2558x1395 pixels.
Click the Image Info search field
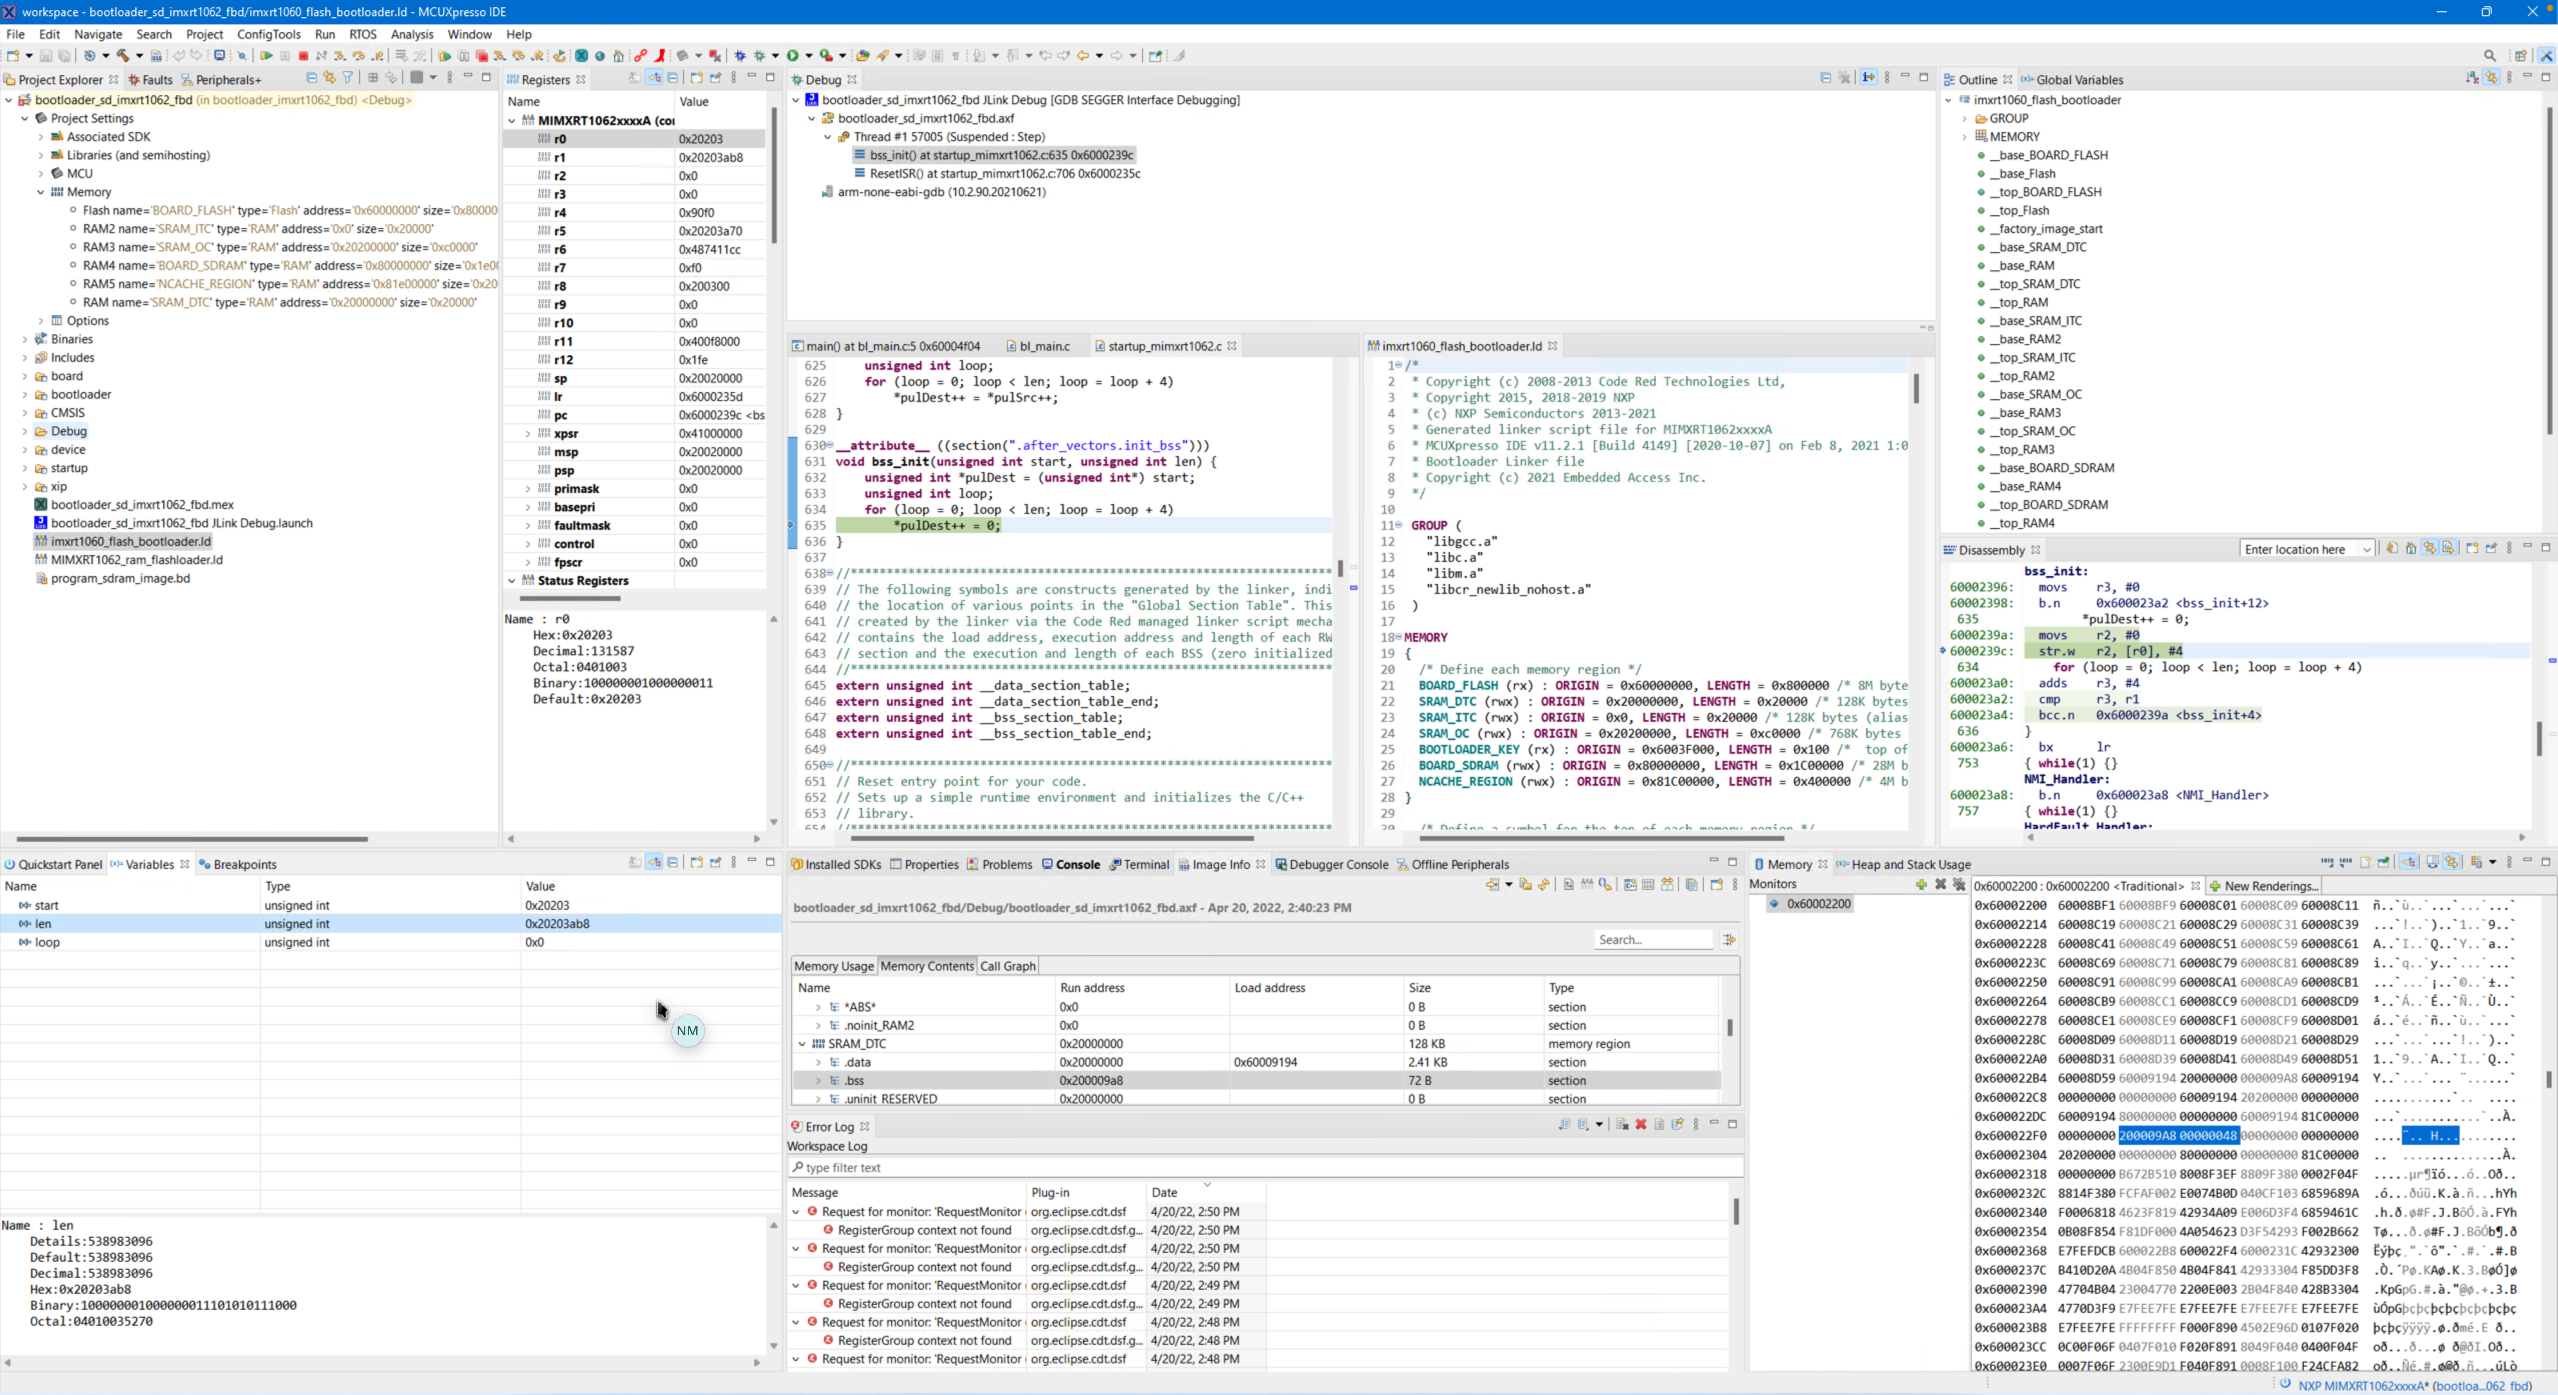point(1652,940)
